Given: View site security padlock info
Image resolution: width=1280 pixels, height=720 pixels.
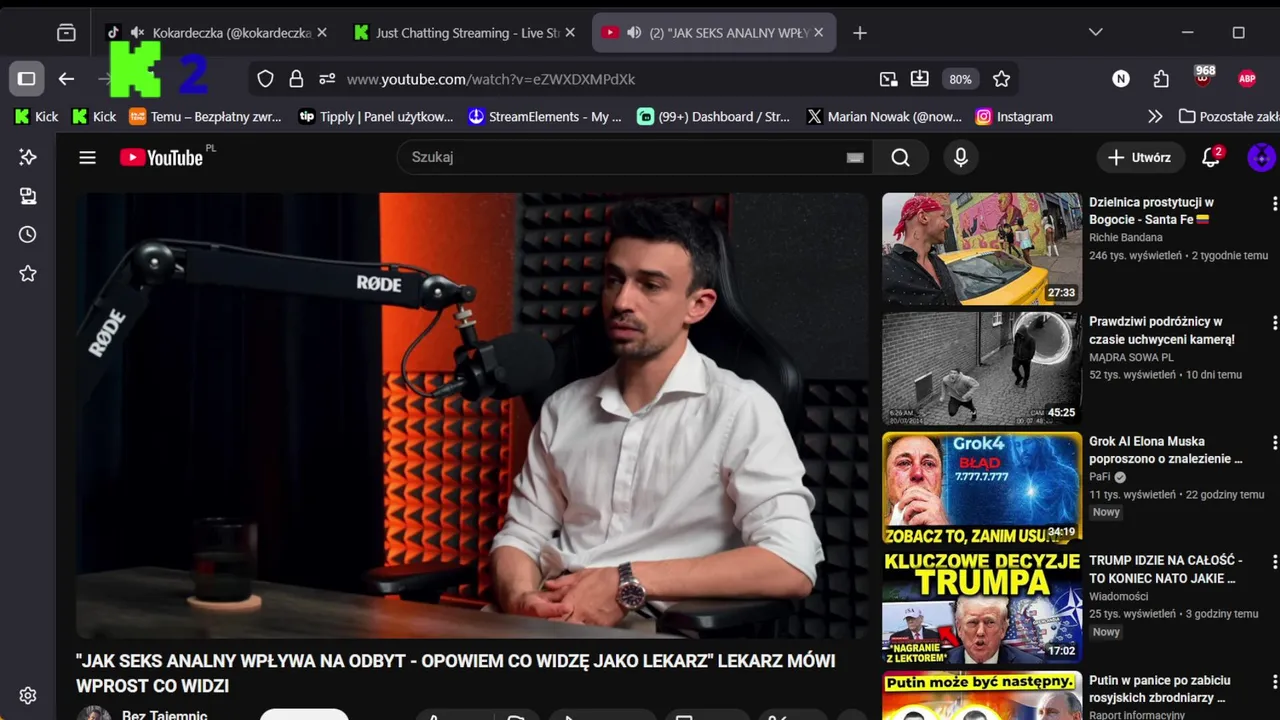Looking at the screenshot, I should tap(296, 79).
